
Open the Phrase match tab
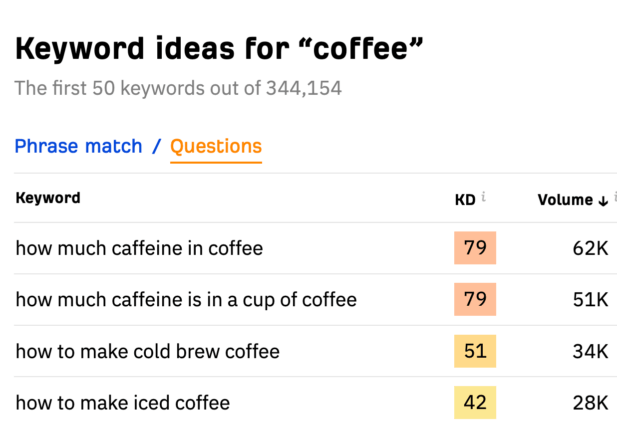click(x=78, y=146)
